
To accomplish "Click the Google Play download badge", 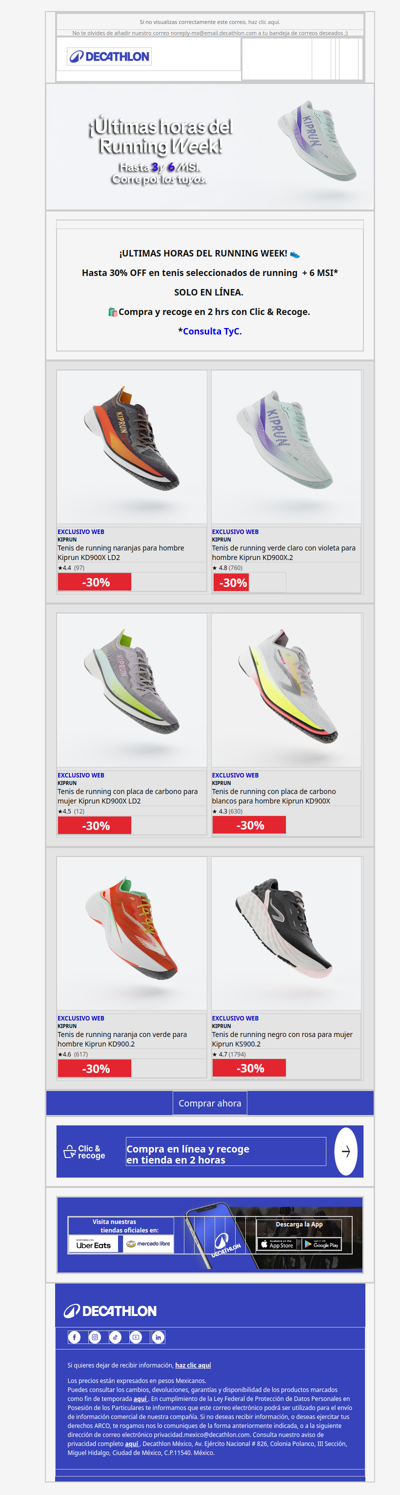I will (x=321, y=1244).
